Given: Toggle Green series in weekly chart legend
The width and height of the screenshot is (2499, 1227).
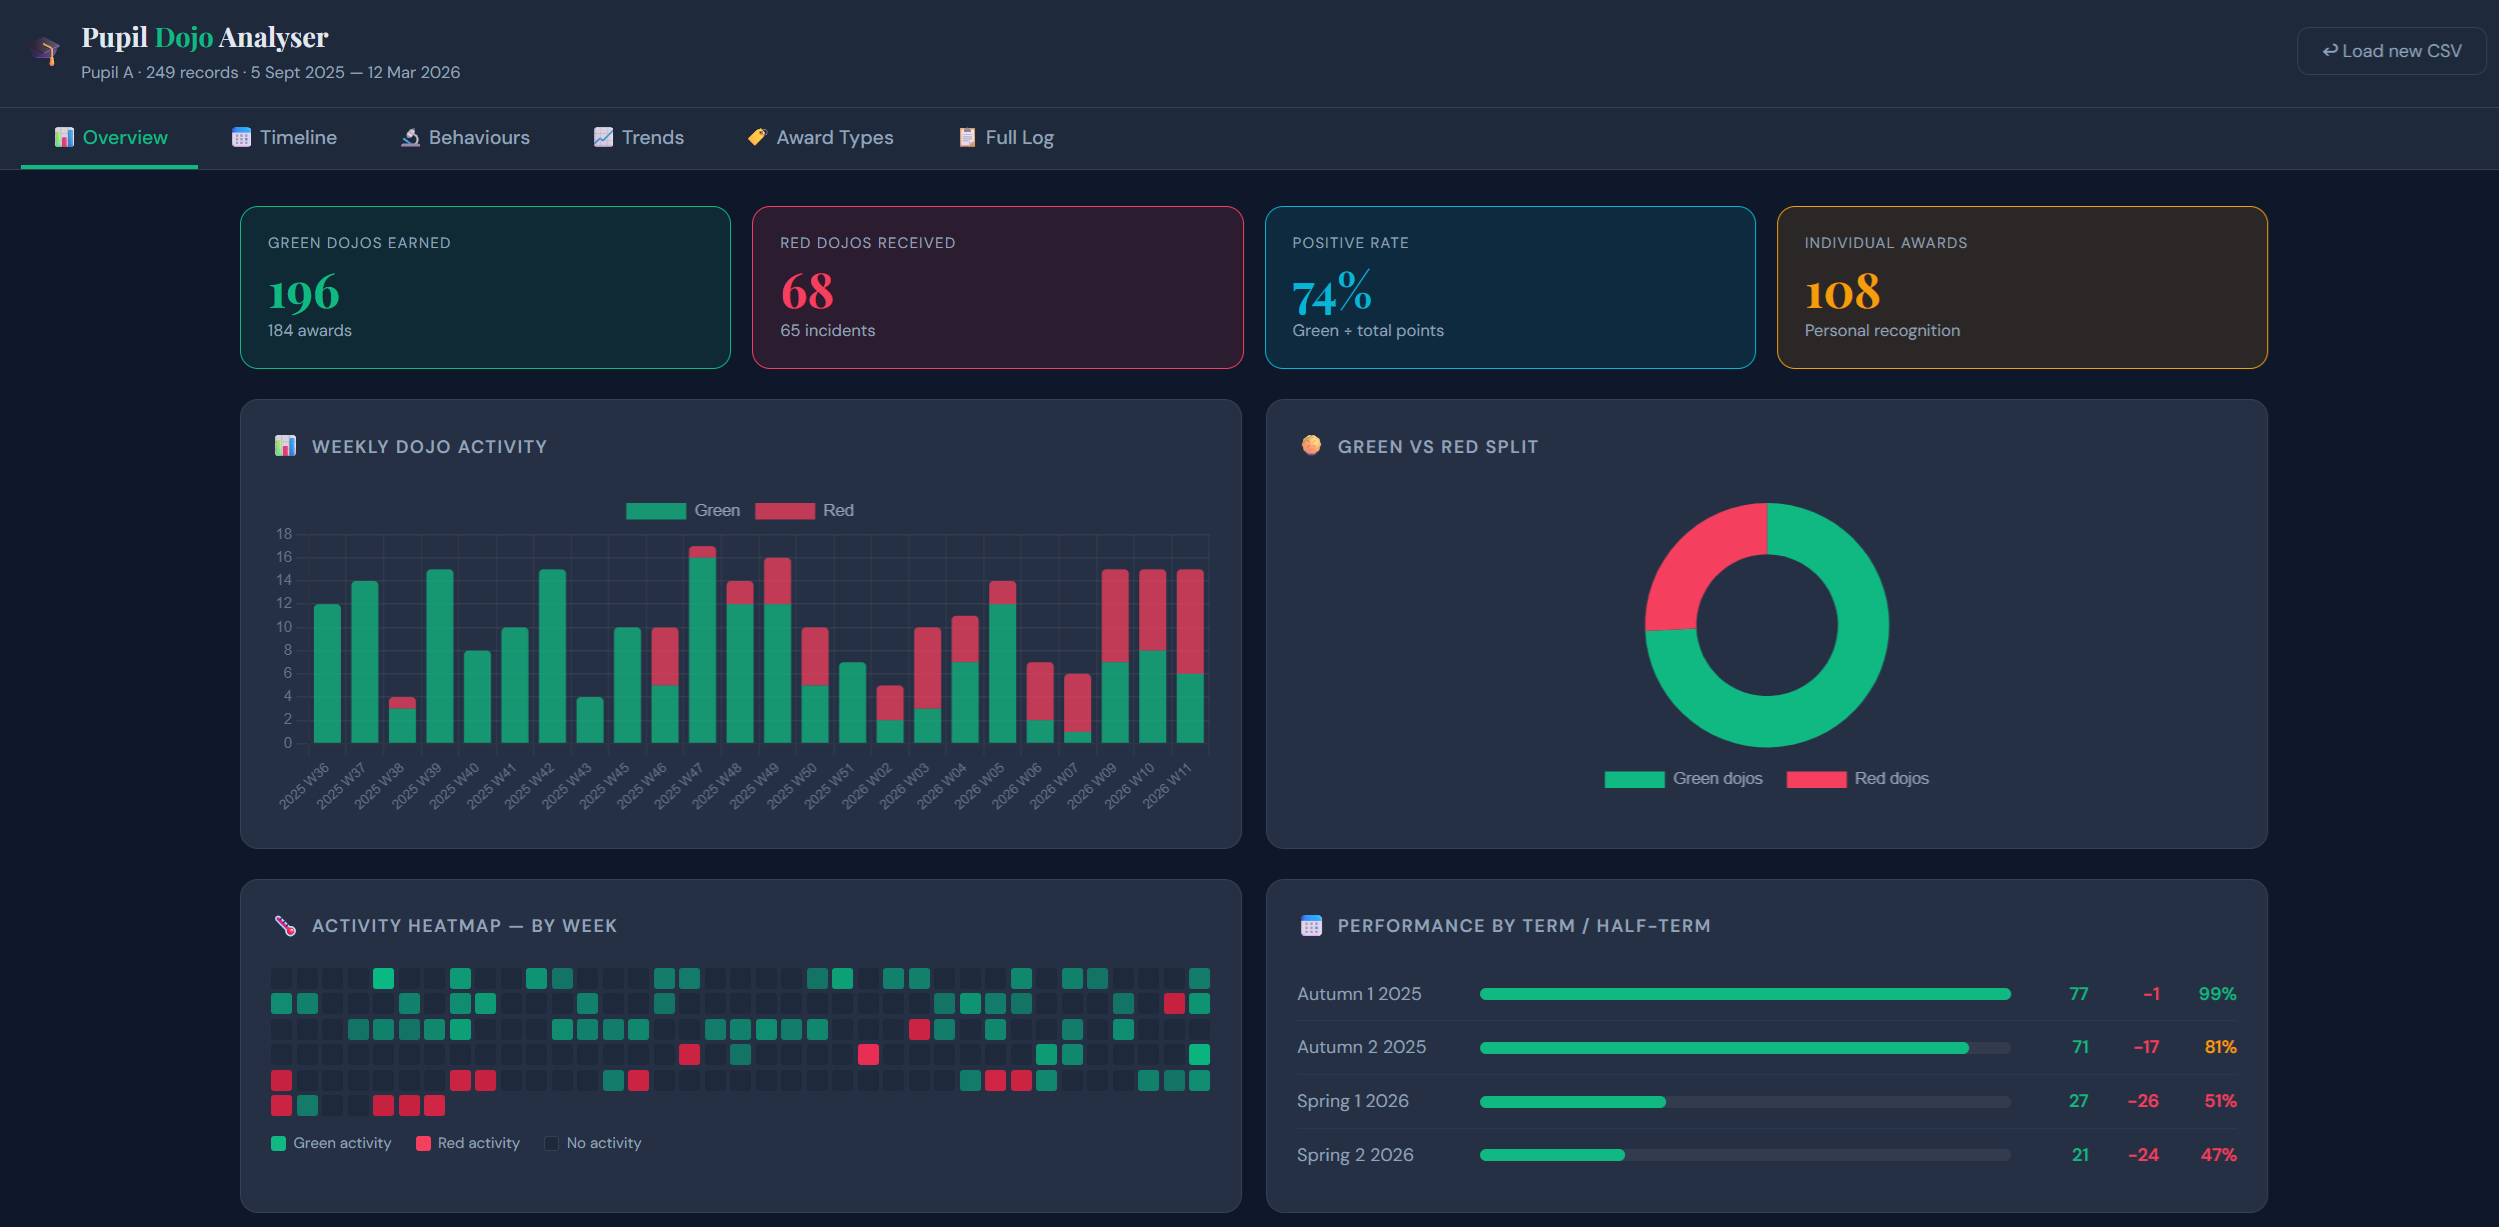Looking at the screenshot, I should [x=683, y=511].
